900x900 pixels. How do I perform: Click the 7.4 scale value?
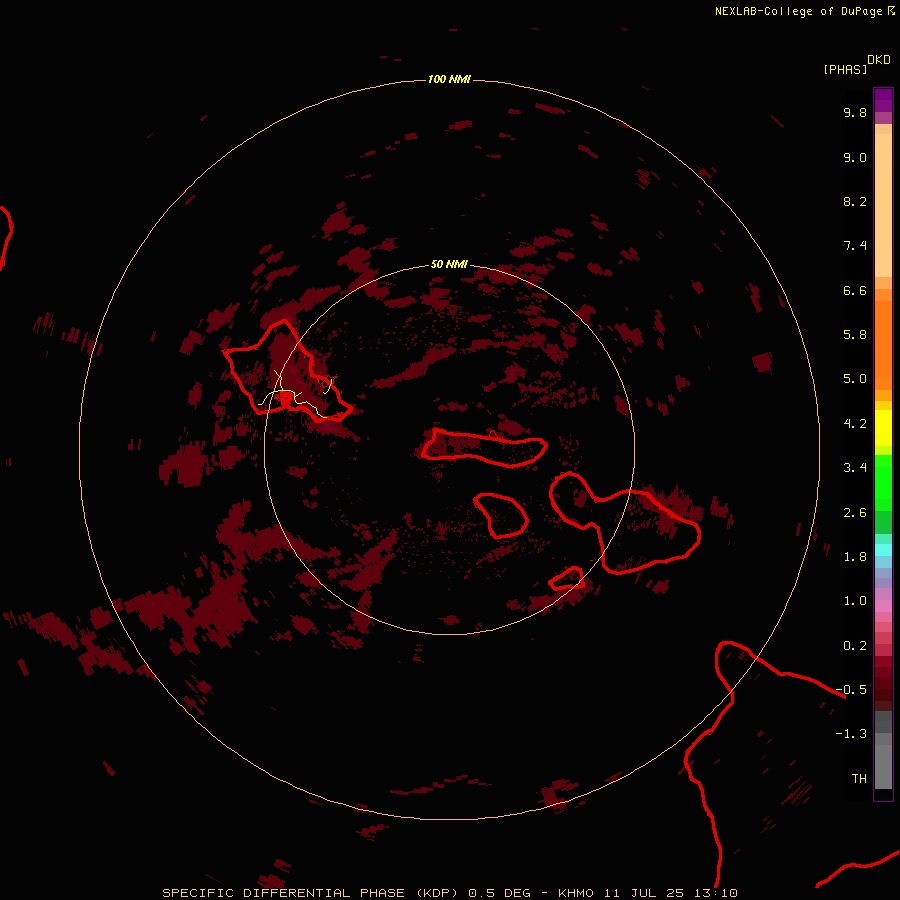pos(855,246)
